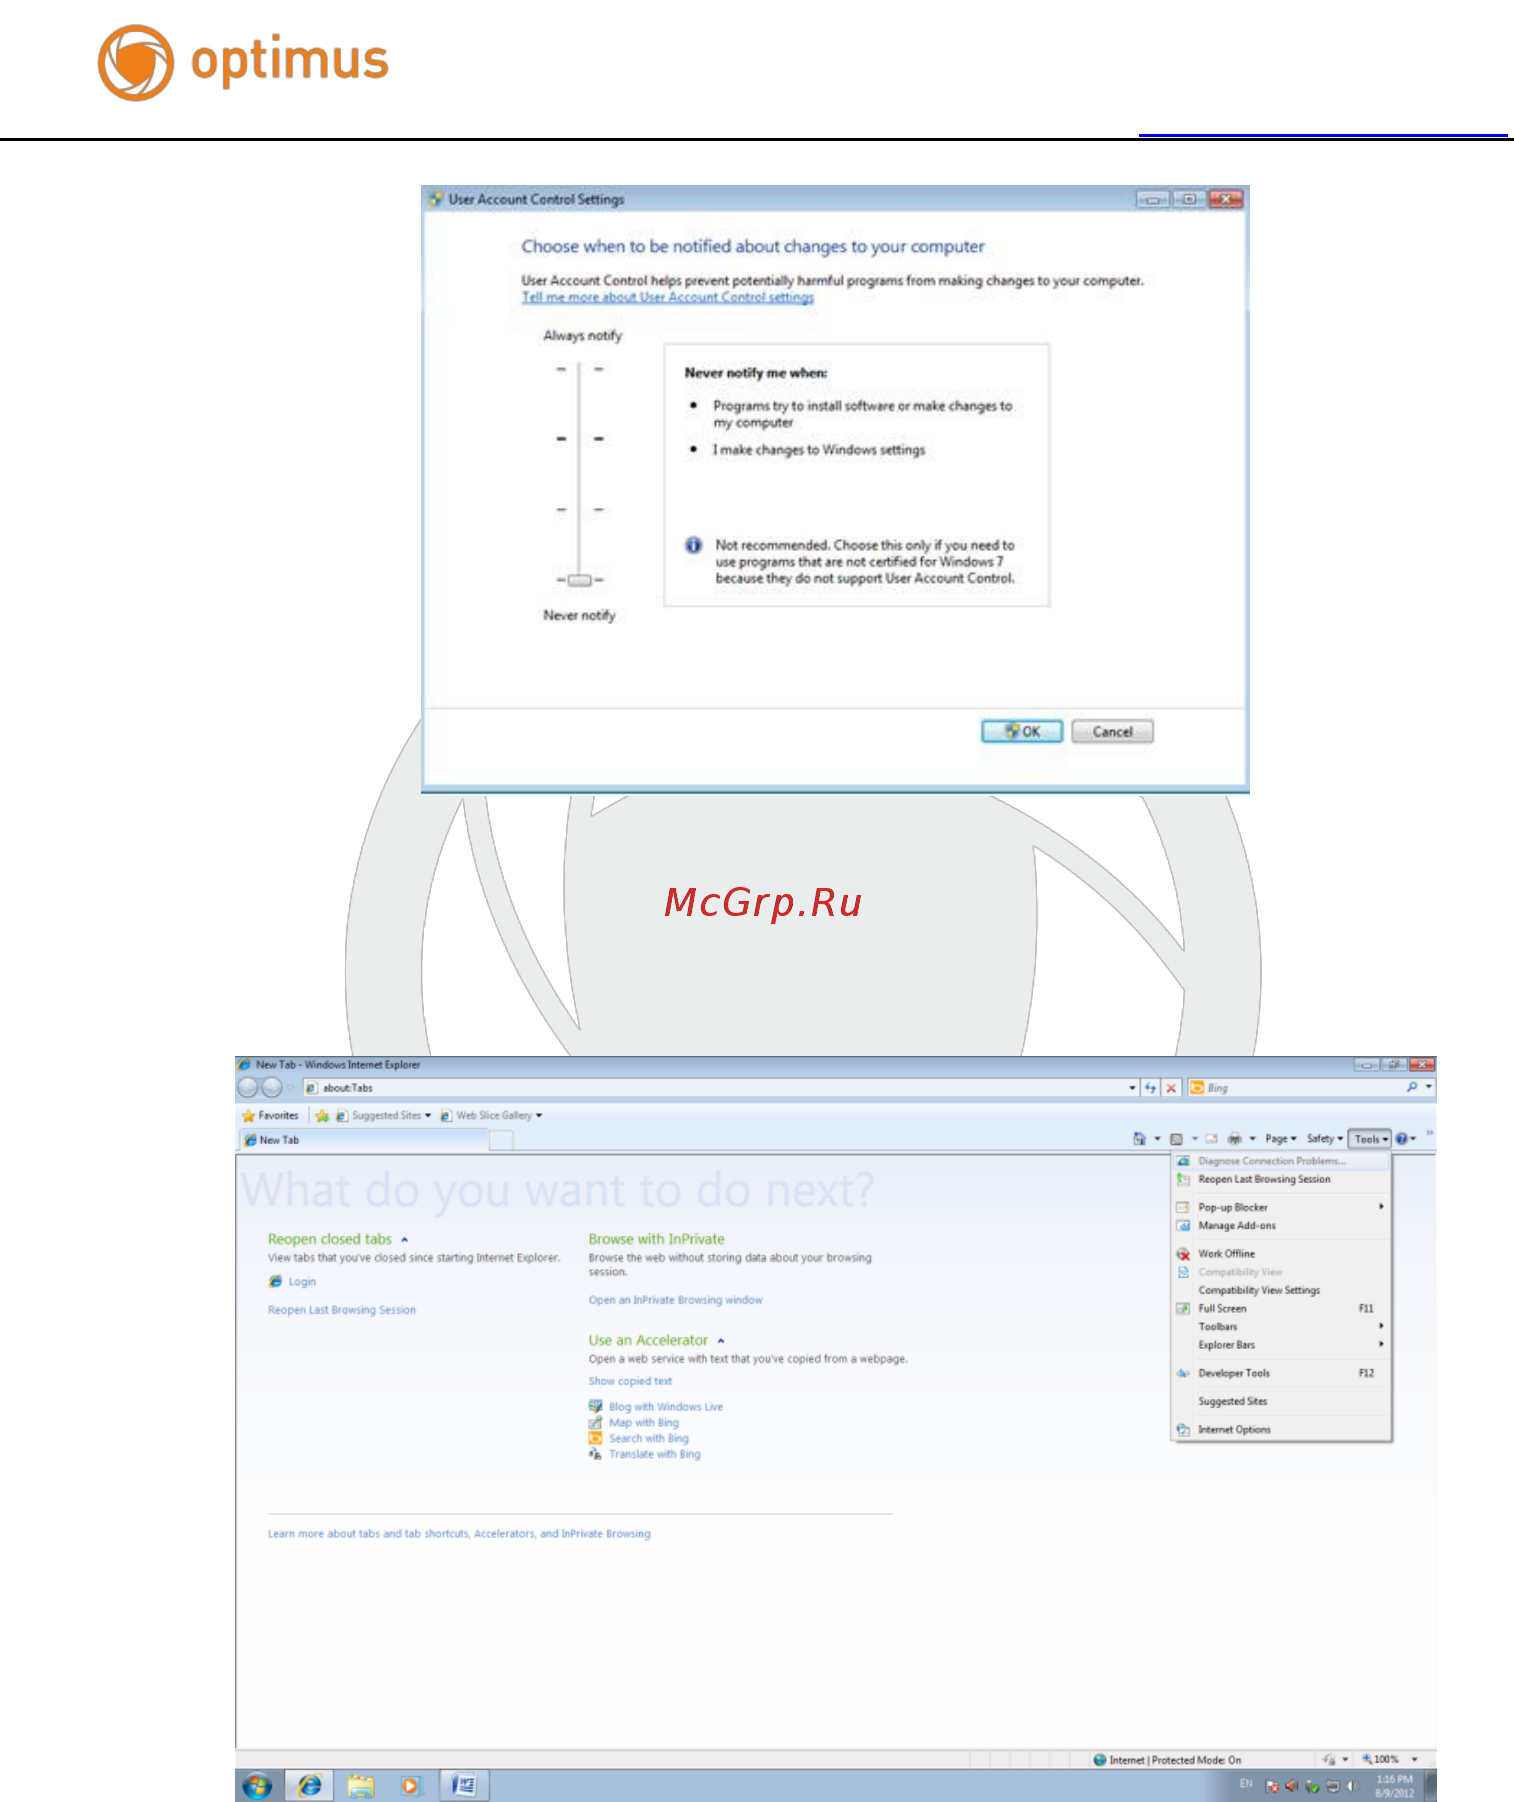Click the Print icon in IE toolbar
Screen dimensions: 1514x1802
pos(1235,1139)
